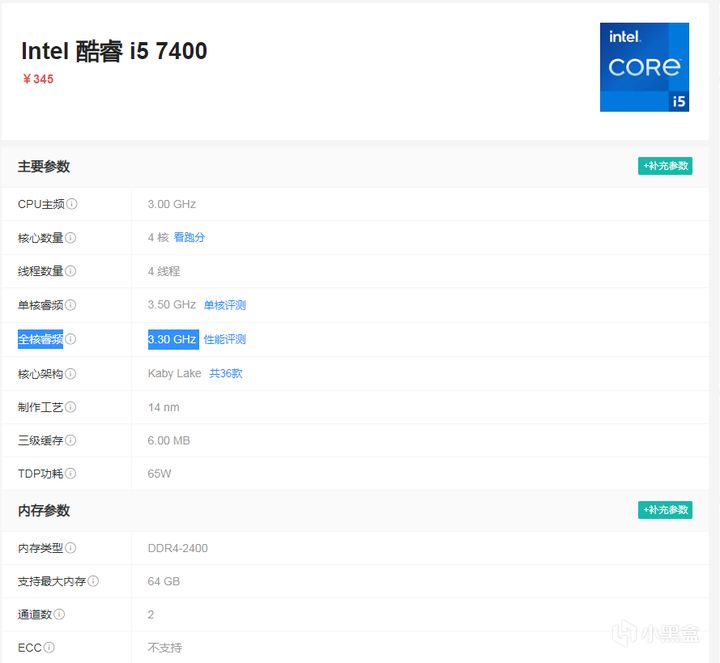The width and height of the screenshot is (720, 663).
Task: Open the 看跑分 link
Action: [x=189, y=237]
